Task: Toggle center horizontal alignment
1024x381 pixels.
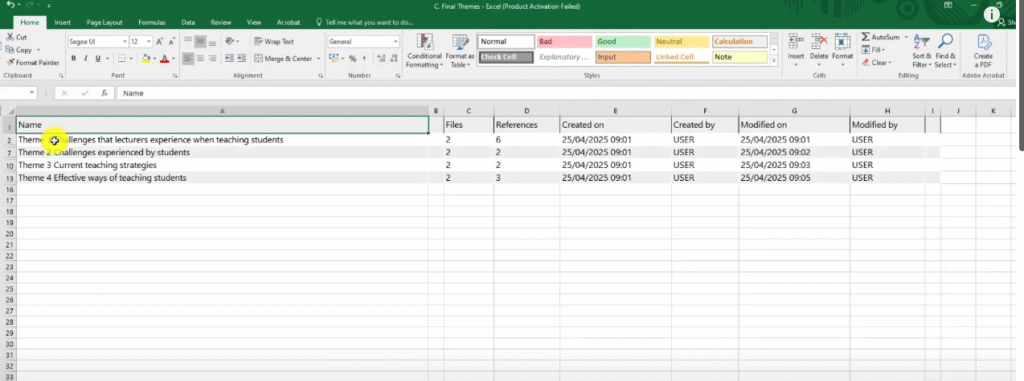Action: (x=200, y=59)
